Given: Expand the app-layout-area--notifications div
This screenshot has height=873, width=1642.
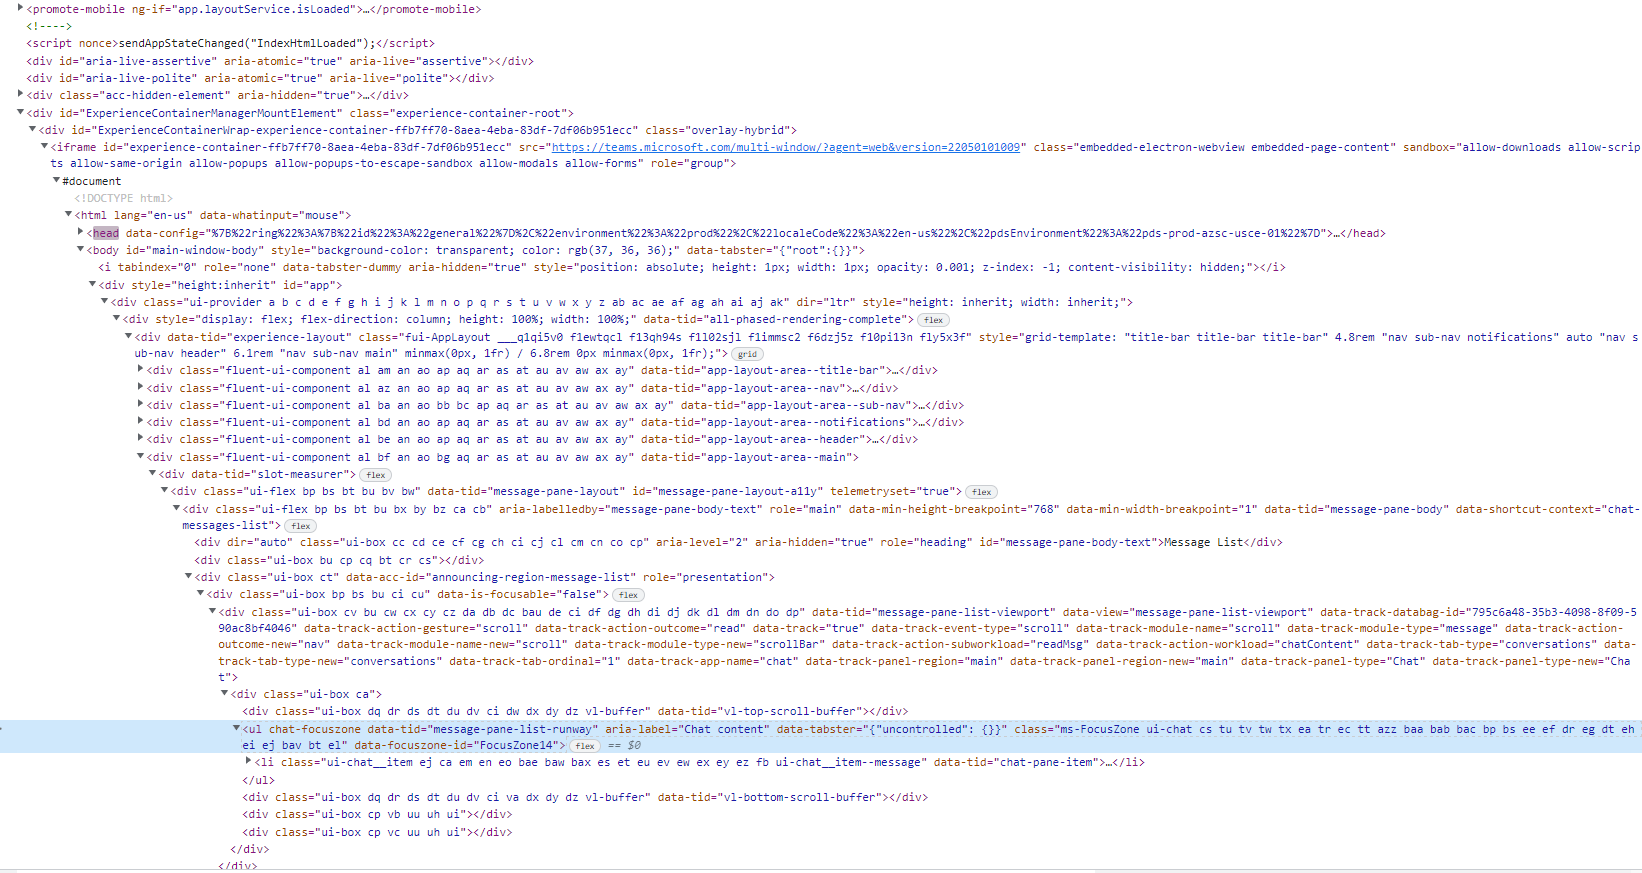Looking at the screenshot, I should pos(141,421).
